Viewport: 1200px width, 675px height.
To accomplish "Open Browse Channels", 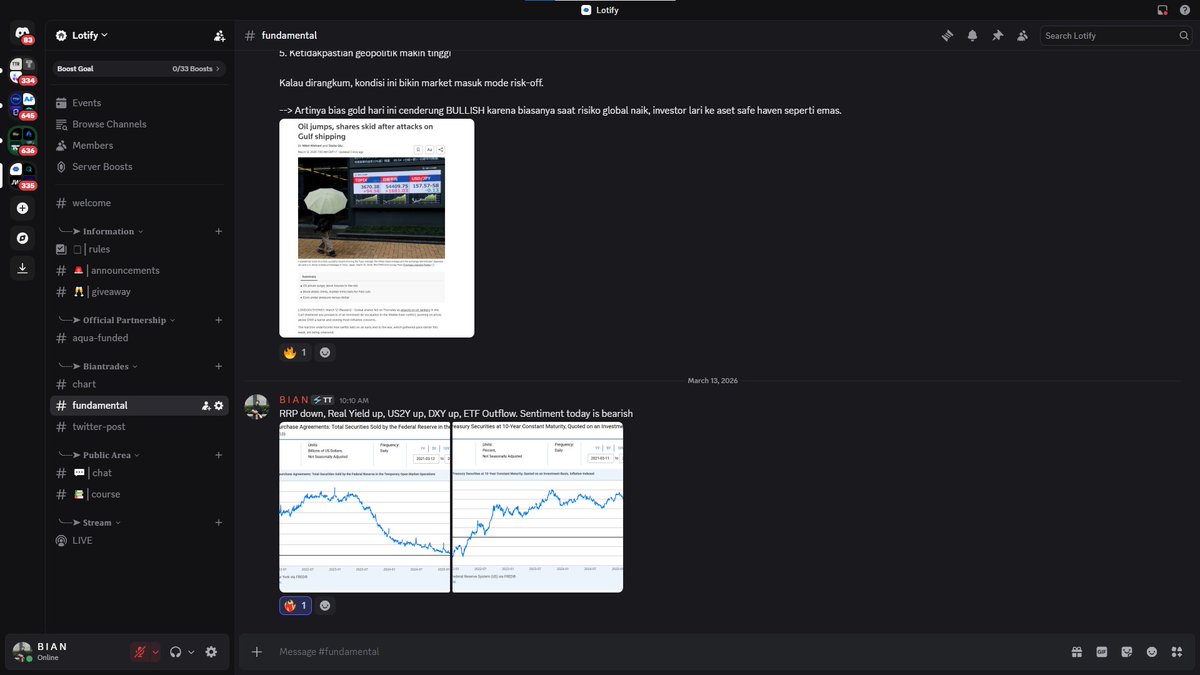I will [138, 124].
